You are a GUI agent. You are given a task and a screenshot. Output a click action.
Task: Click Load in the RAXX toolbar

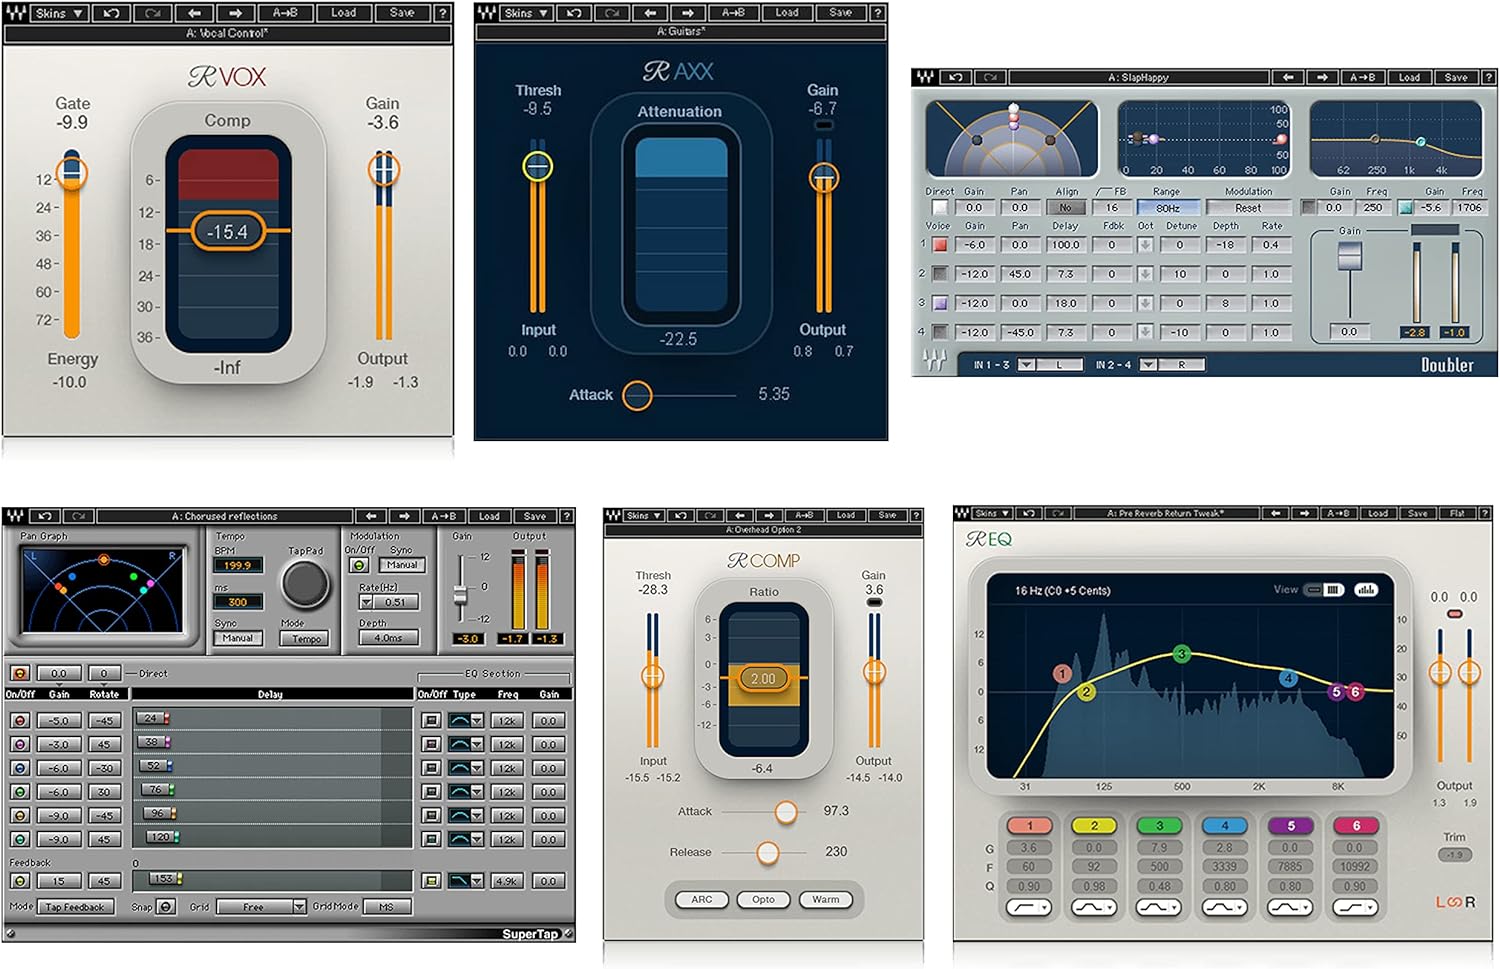[787, 13]
